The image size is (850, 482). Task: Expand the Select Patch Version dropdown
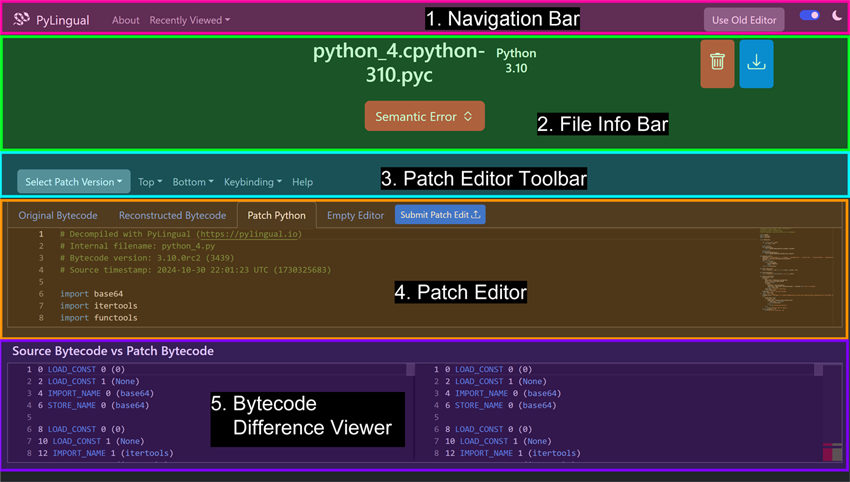[73, 182]
